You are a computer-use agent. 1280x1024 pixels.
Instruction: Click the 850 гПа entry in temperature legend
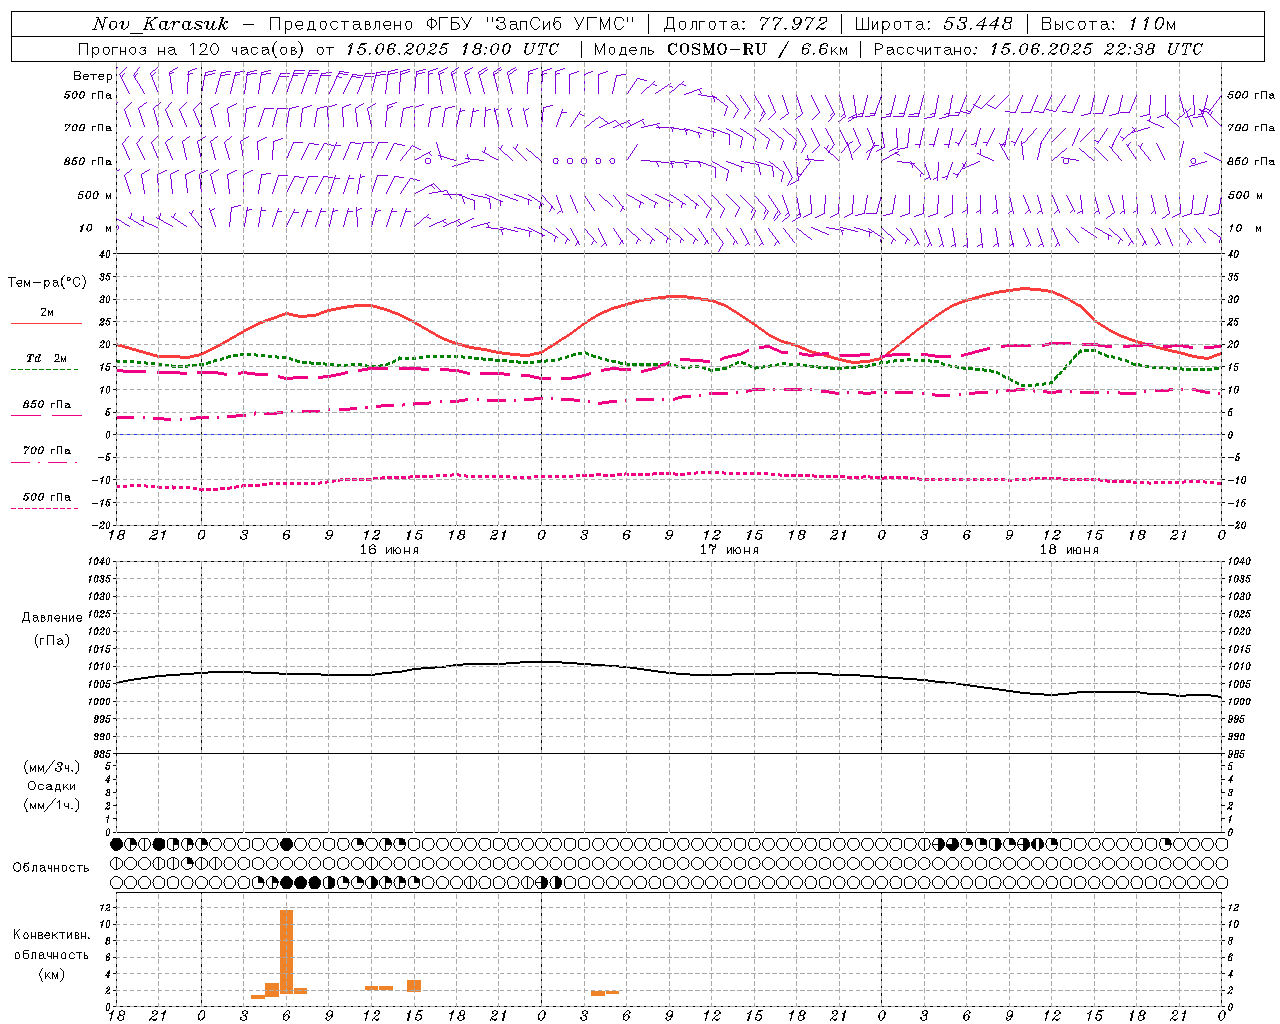coord(46,405)
